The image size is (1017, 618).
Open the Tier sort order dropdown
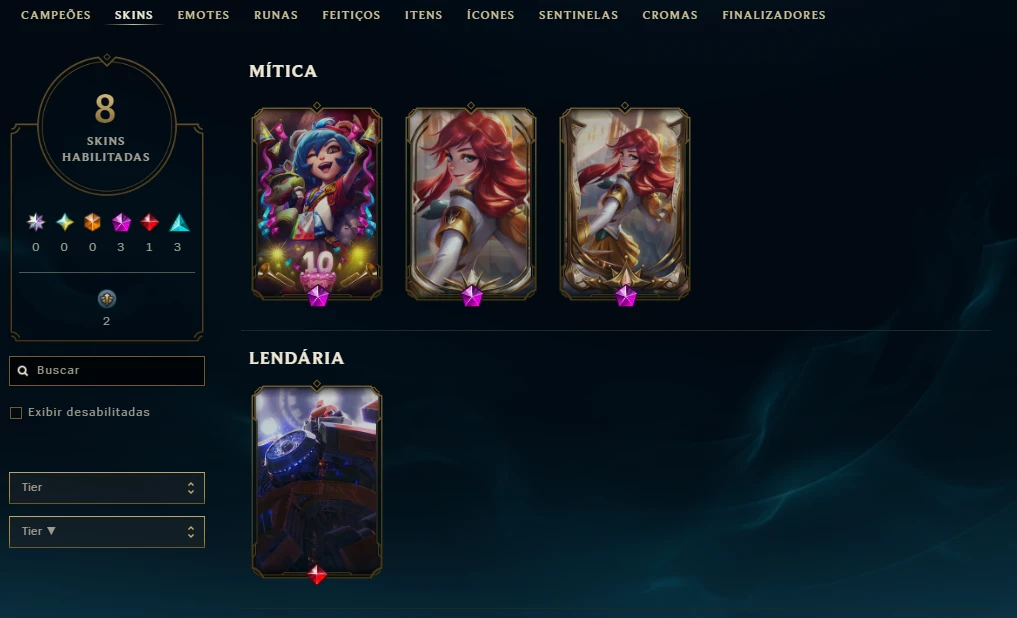click(107, 532)
